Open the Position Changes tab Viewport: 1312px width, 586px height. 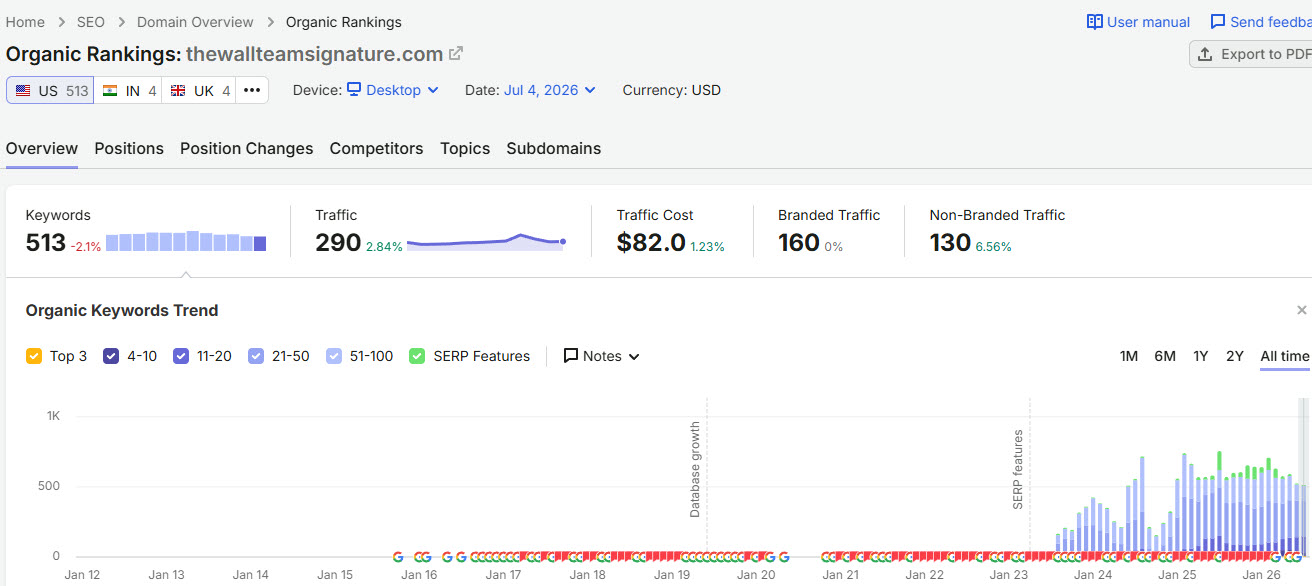[247, 148]
